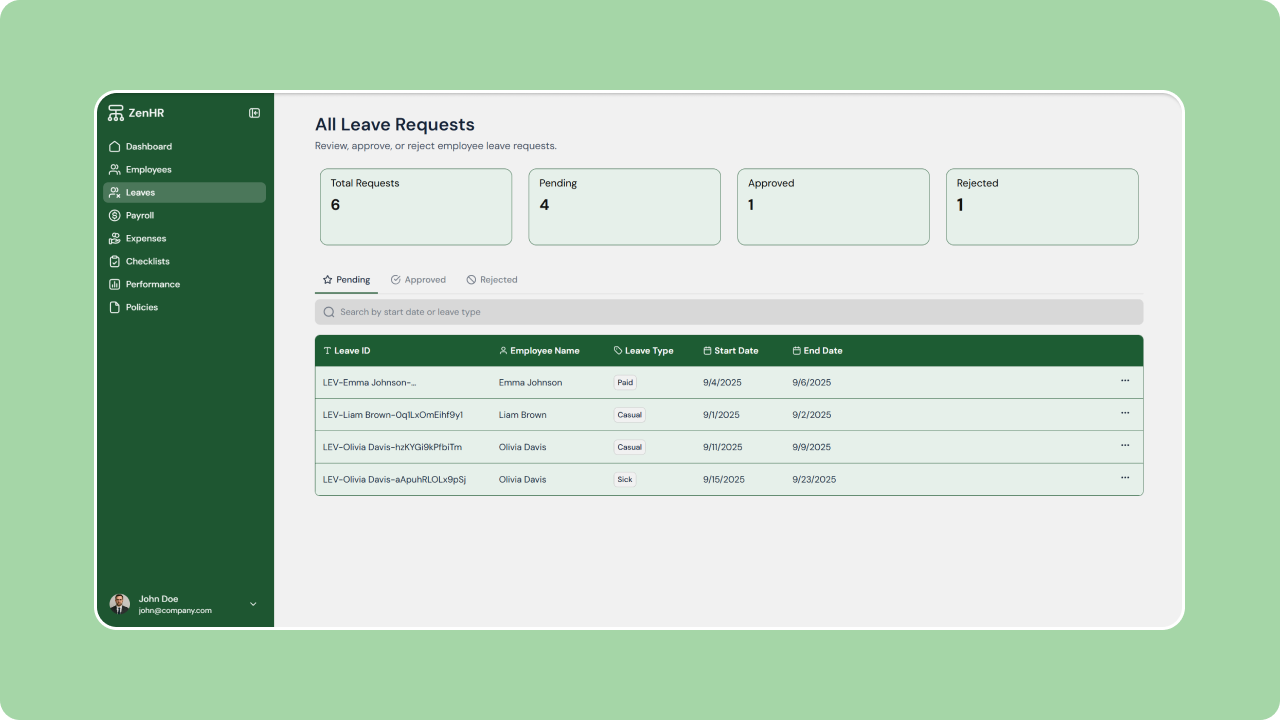Click Liam Brown's Casual badge
The height and width of the screenshot is (720, 1280).
[x=630, y=415]
